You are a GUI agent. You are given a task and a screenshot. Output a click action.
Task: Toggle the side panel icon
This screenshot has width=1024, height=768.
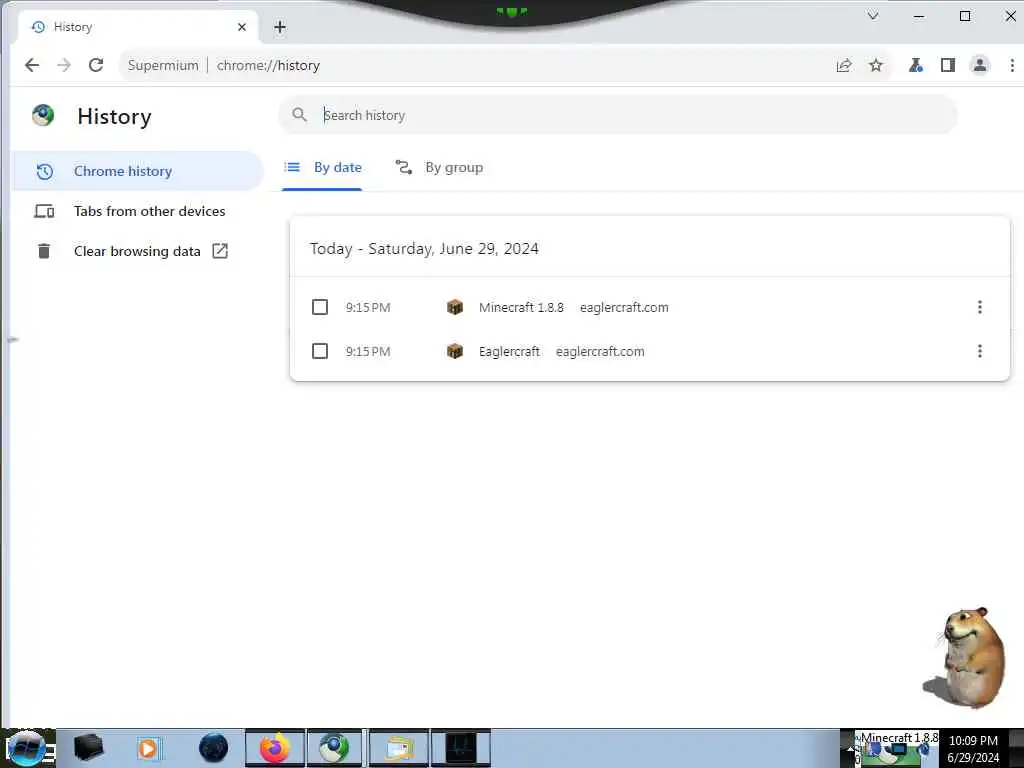[948, 65]
